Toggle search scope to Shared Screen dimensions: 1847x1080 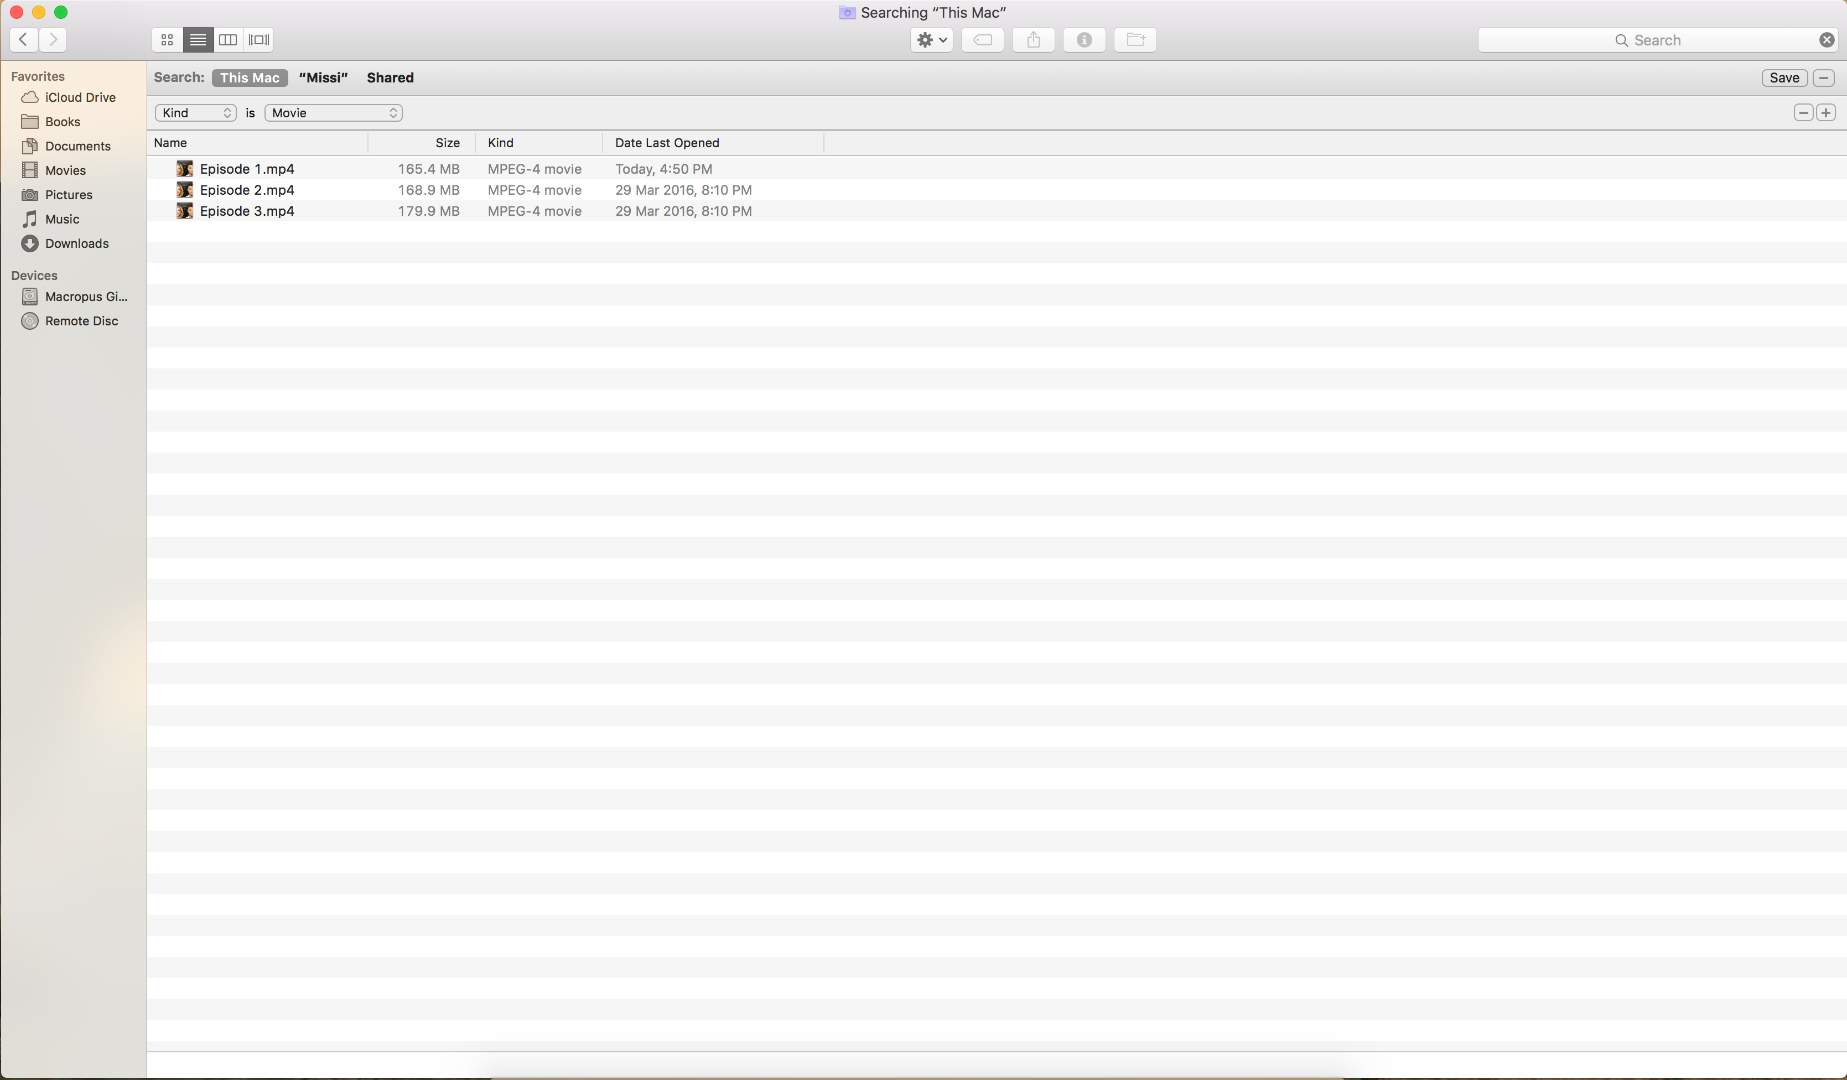390,78
